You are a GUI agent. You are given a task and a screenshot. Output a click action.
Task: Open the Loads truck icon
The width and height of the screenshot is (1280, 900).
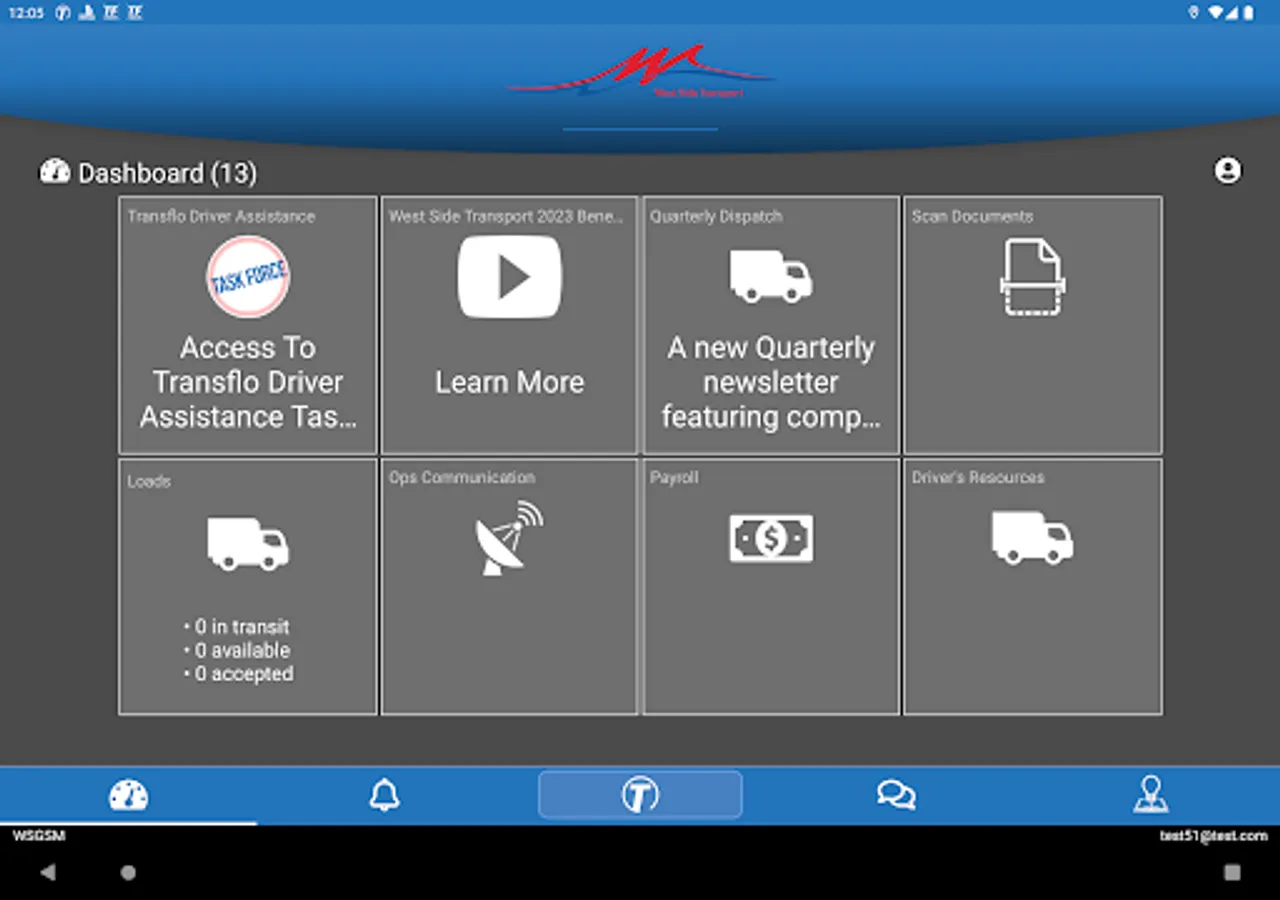[248, 543]
